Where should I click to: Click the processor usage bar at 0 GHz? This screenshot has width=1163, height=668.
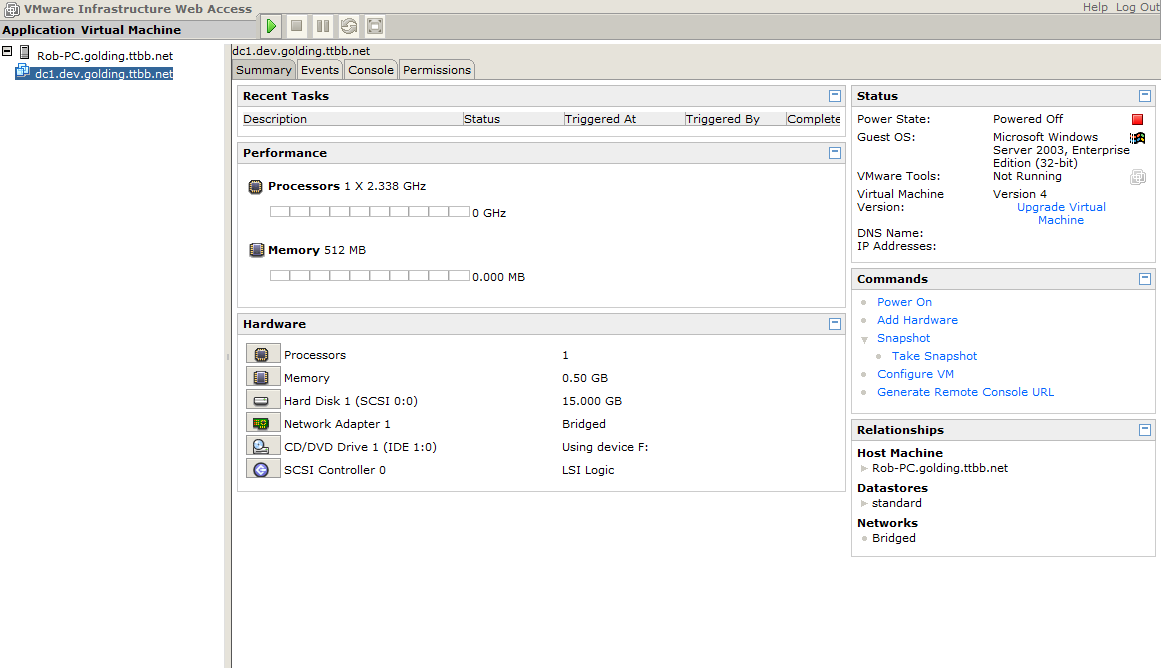[369, 212]
